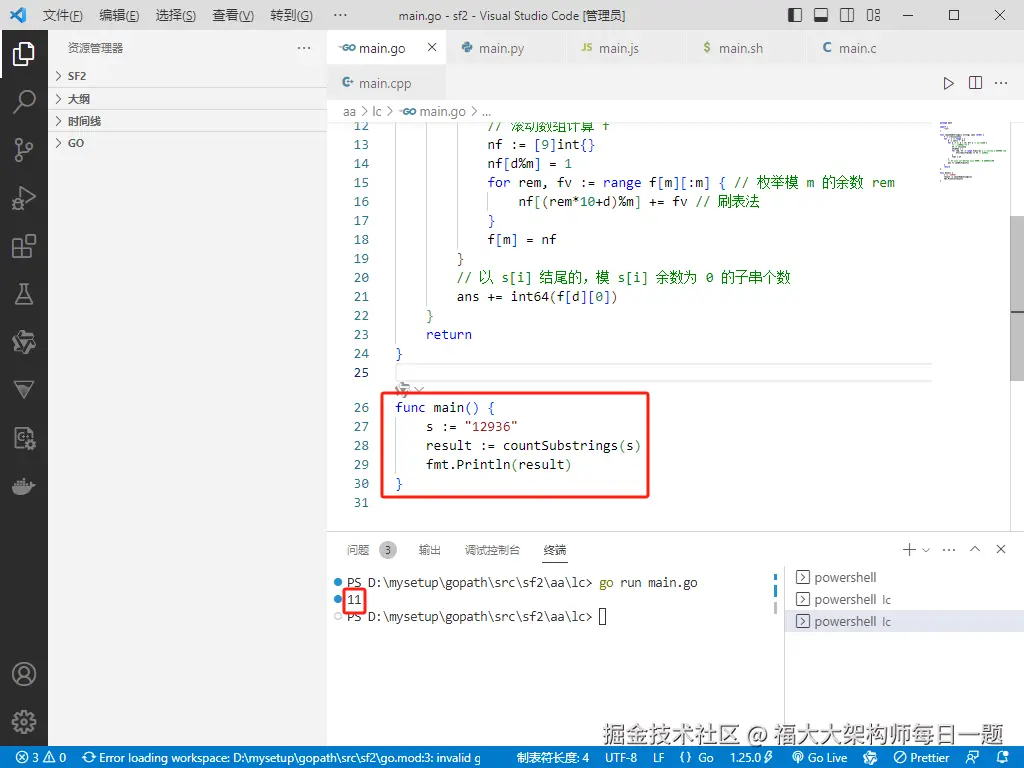Image resolution: width=1024 pixels, height=768 pixels.
Task: Open terminal panel more actions
Action: click(949, 550)
